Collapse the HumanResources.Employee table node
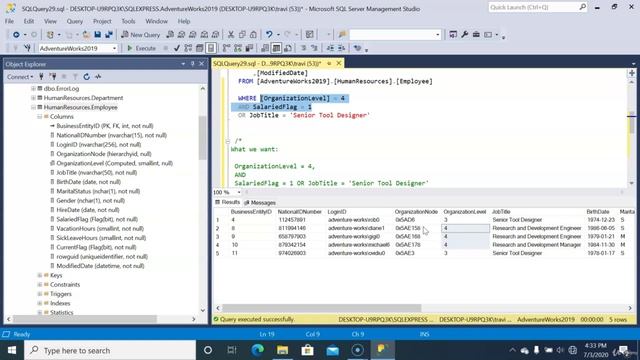Screen dimensions: 640x360 click(33, 107)
